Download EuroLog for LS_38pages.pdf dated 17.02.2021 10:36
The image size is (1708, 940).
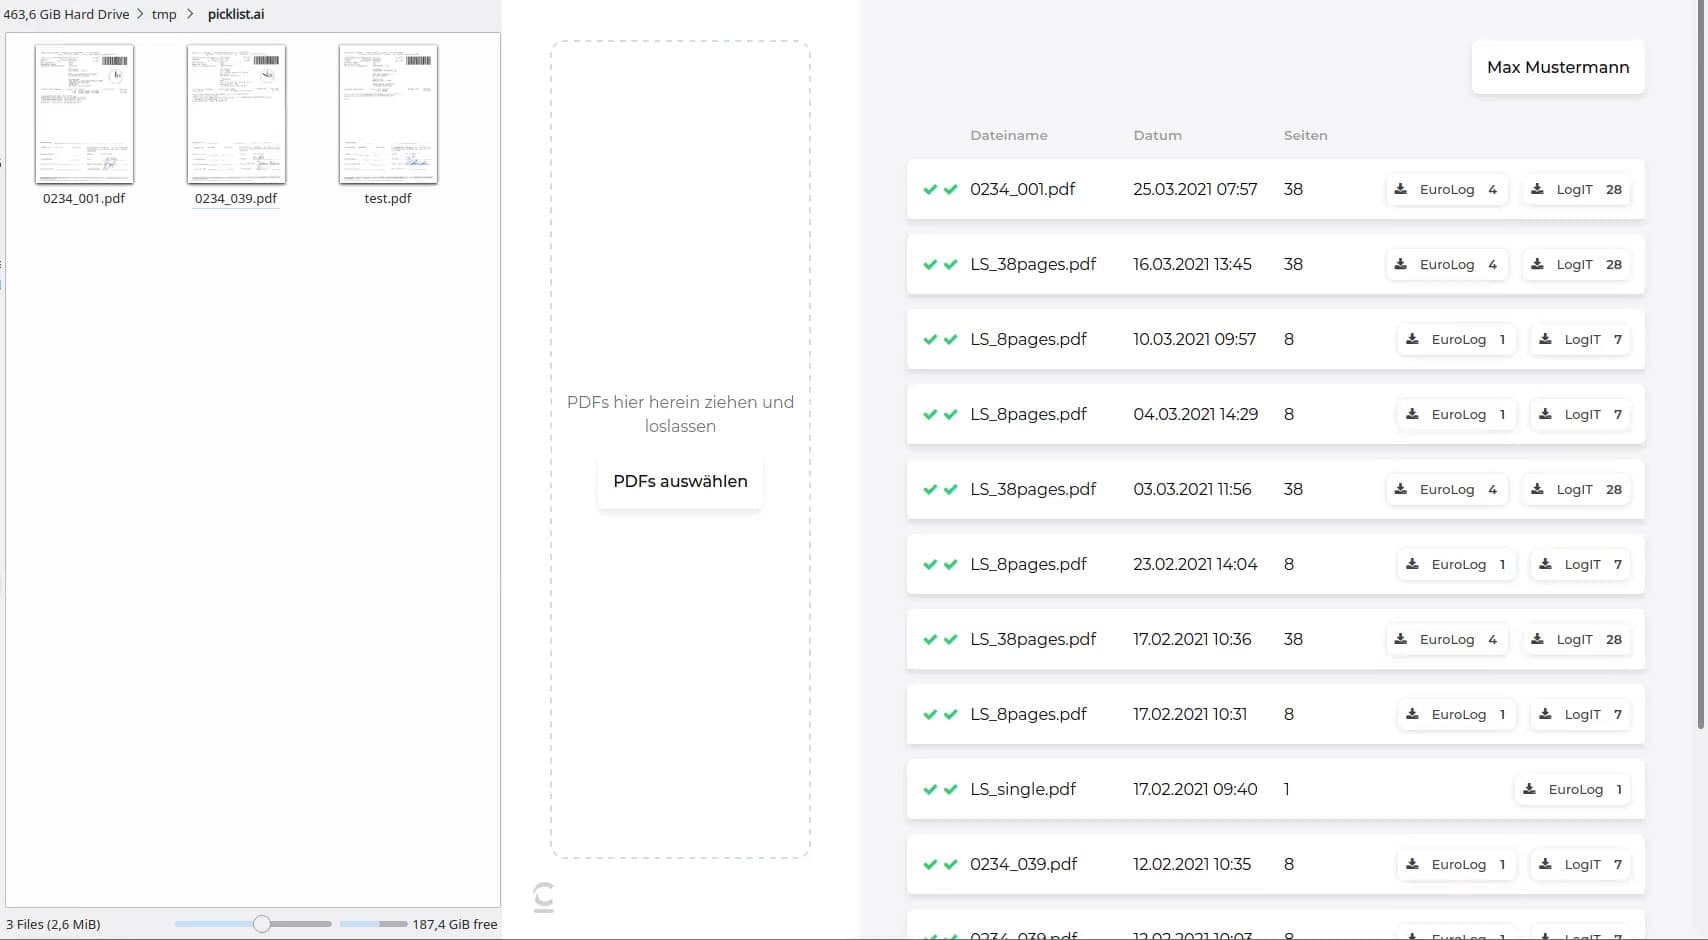pos(1446,640)
